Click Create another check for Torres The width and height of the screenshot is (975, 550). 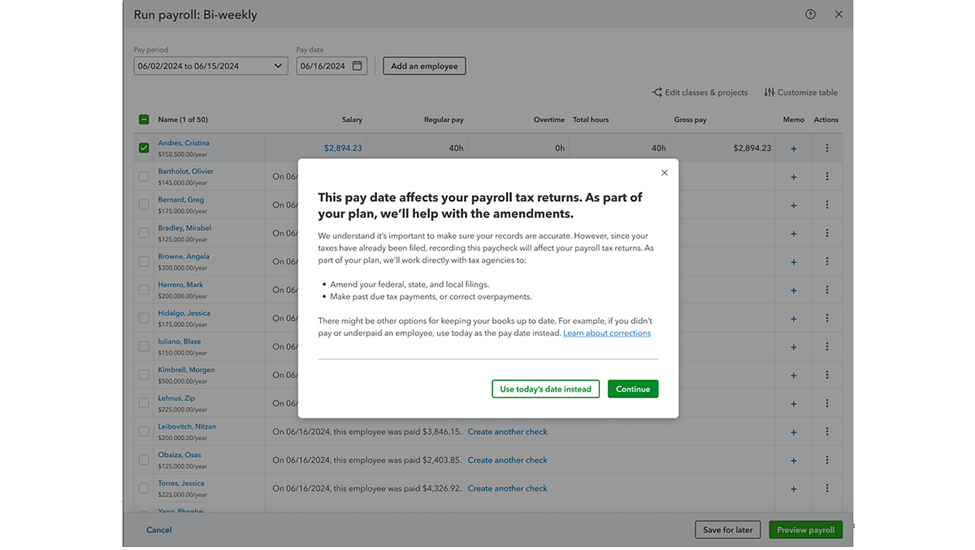click(507, 489)
